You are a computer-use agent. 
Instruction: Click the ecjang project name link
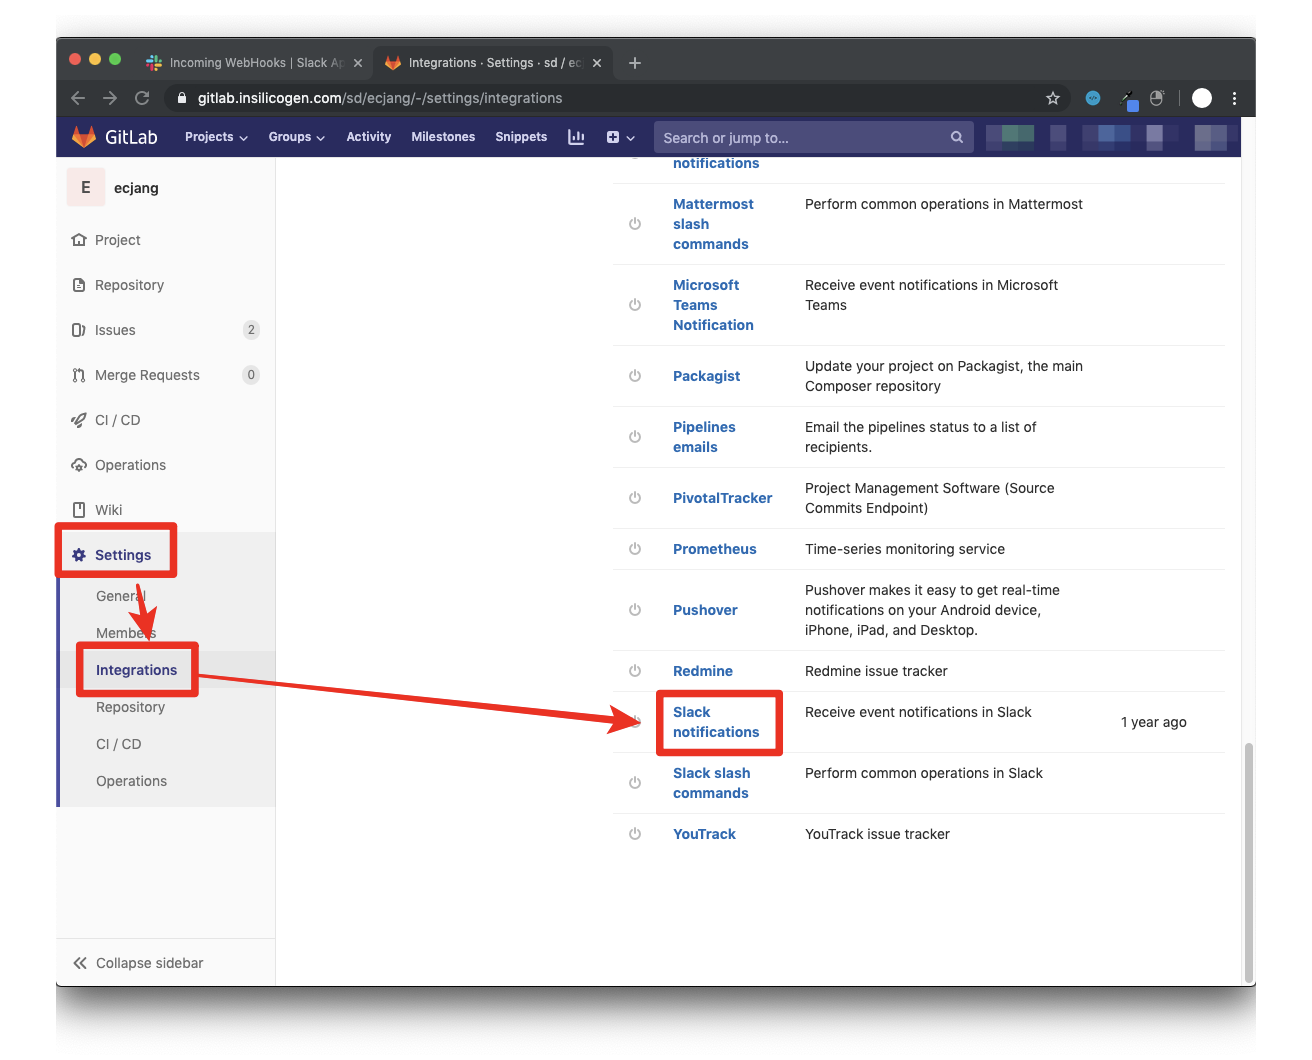pyautogui.click(x=136, y=188)
